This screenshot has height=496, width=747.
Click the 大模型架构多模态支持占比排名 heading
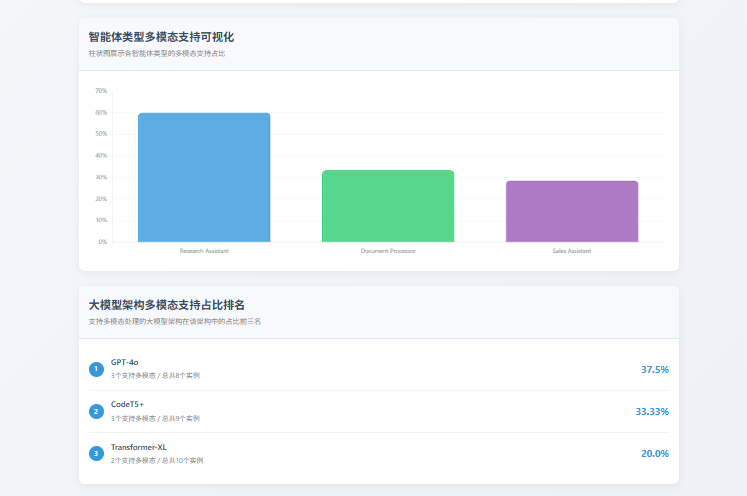[167, 305]
